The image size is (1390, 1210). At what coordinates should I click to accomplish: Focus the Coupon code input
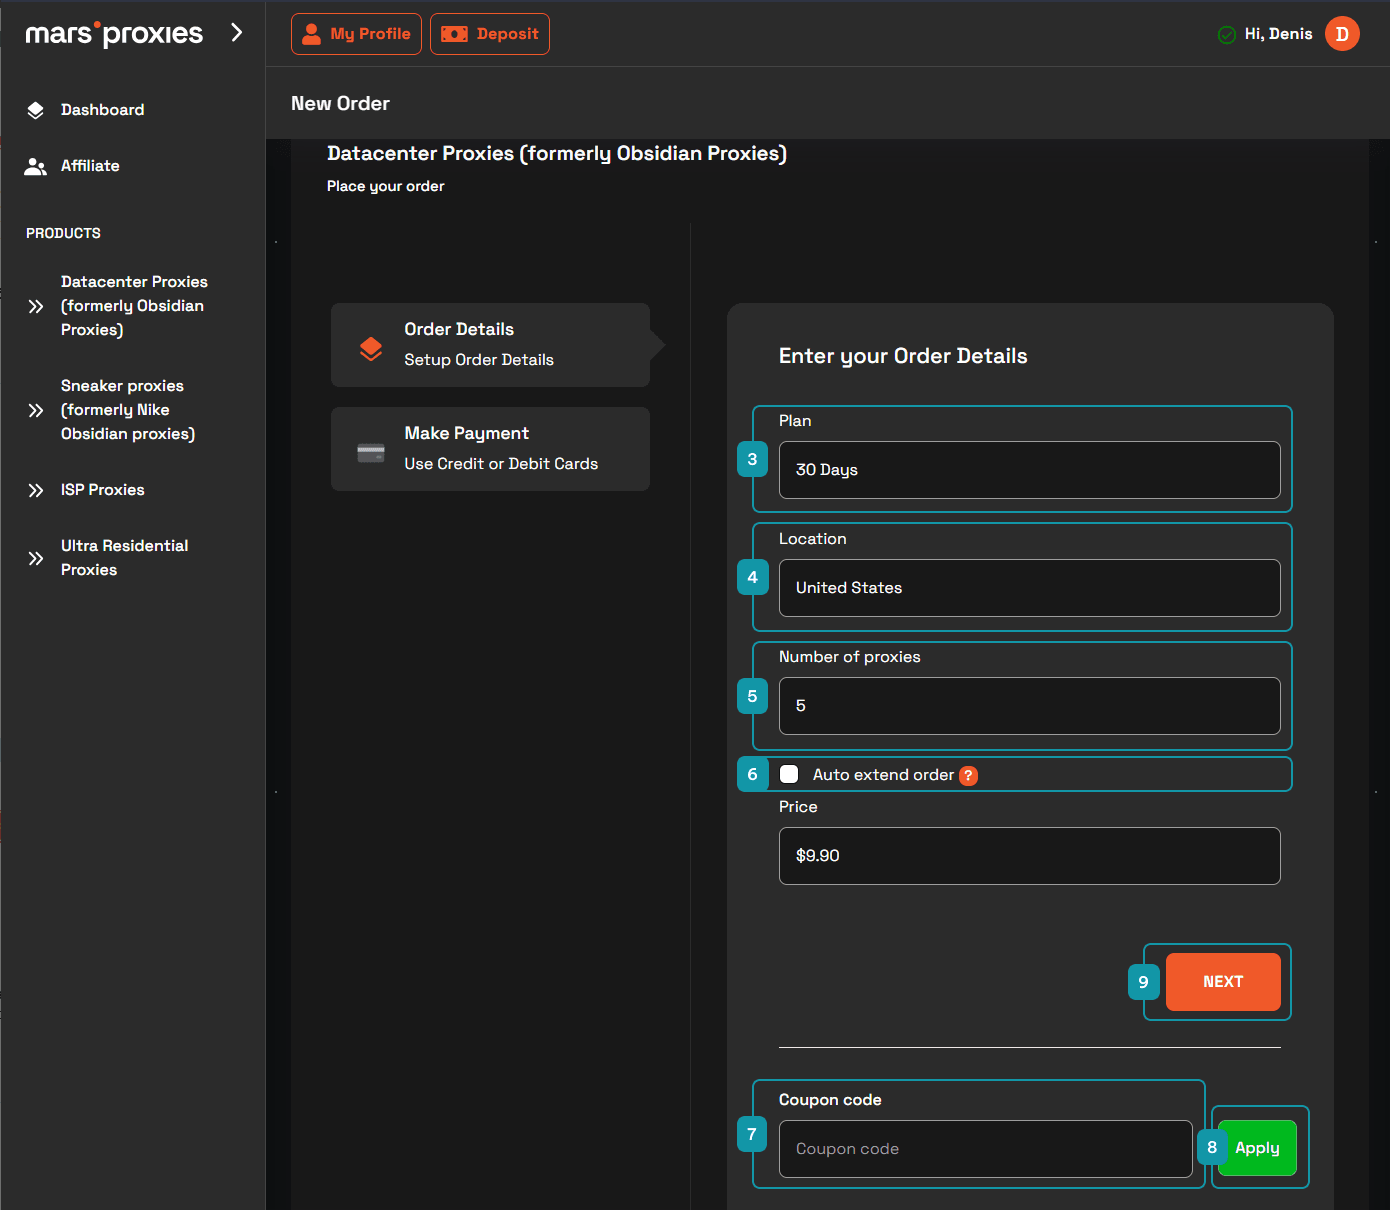click(985, 1149)
